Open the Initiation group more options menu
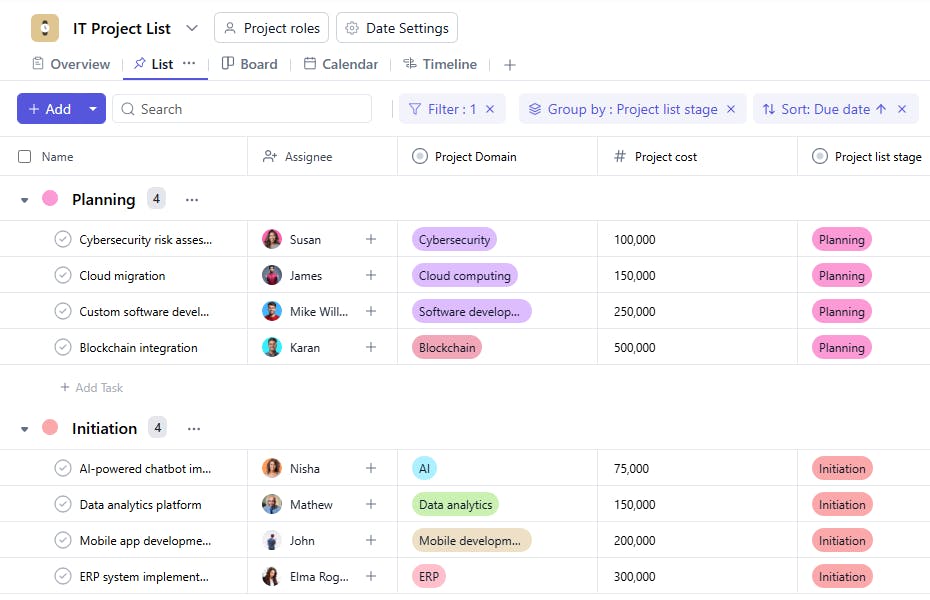930x600 pixels. point(194,428)
